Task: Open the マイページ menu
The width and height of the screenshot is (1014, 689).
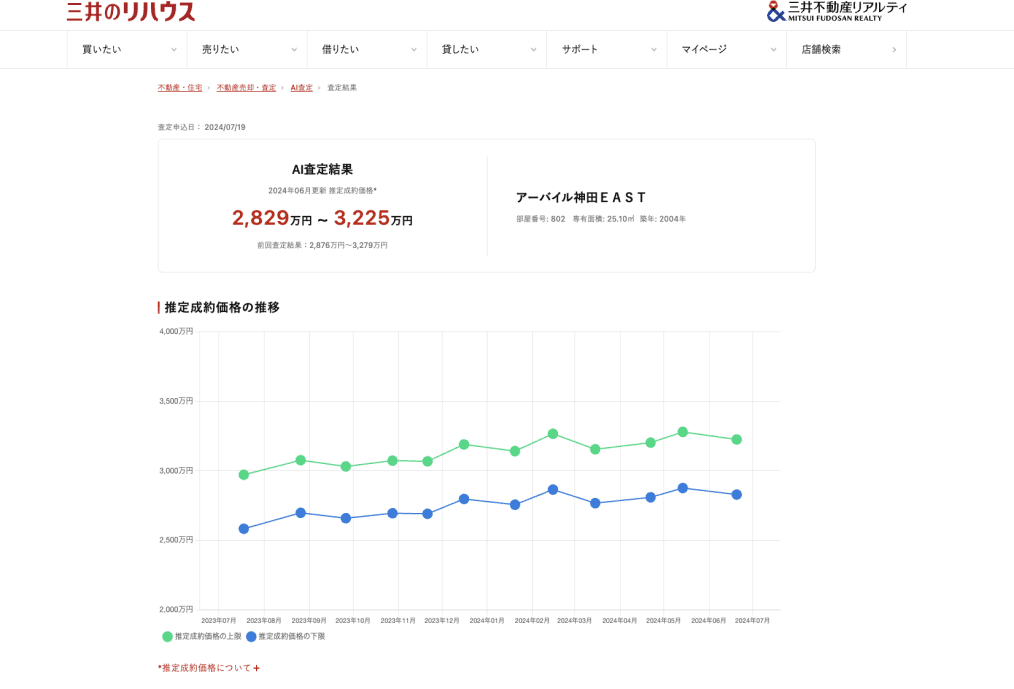Action: point(726,49)
